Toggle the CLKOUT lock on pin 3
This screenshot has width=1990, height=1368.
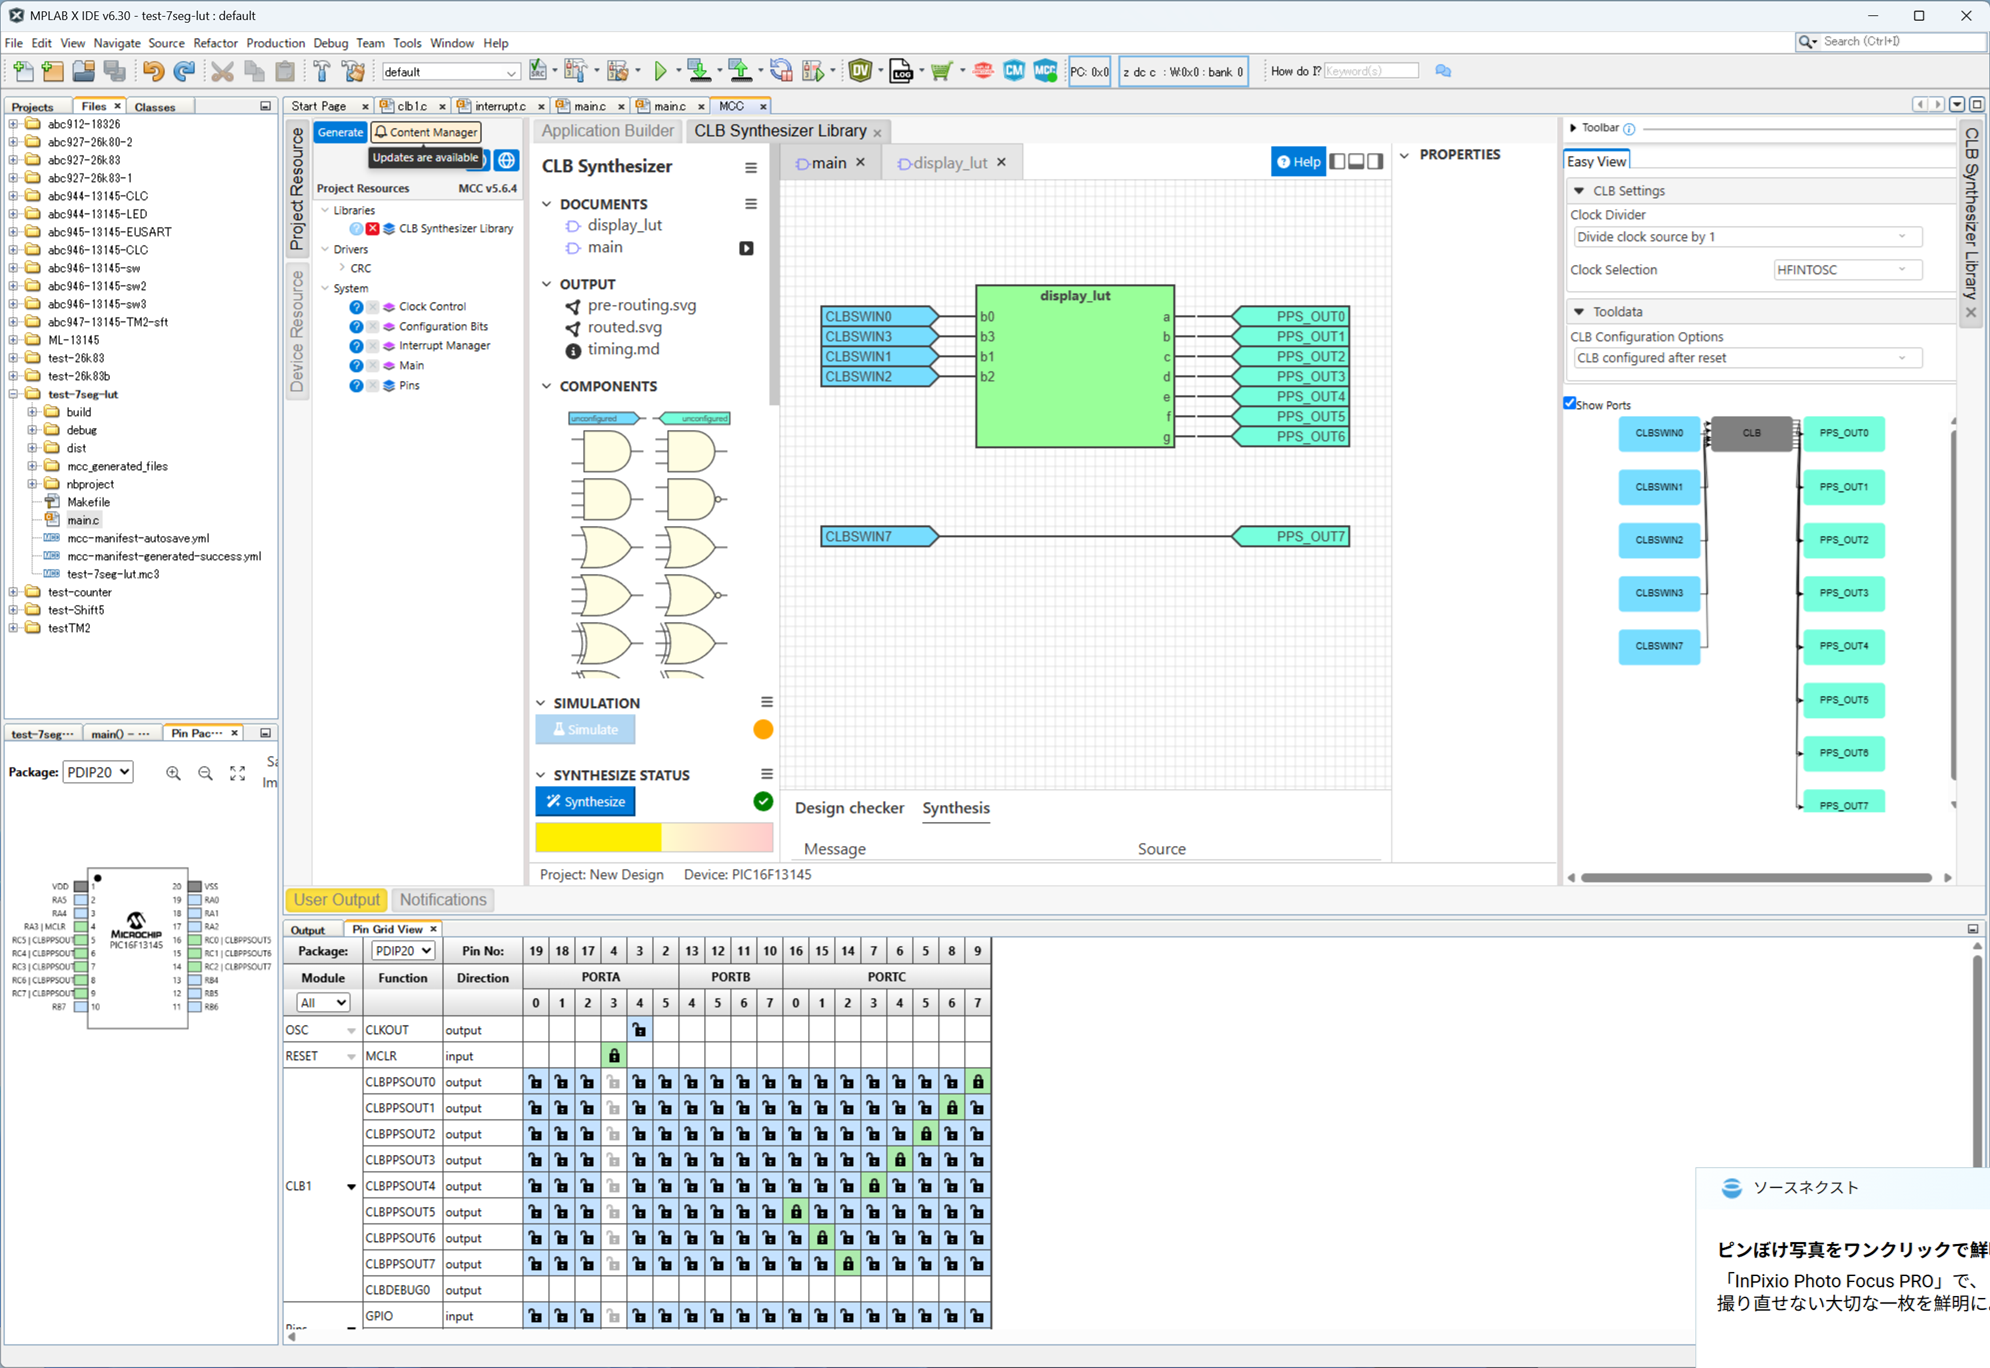640,1030
